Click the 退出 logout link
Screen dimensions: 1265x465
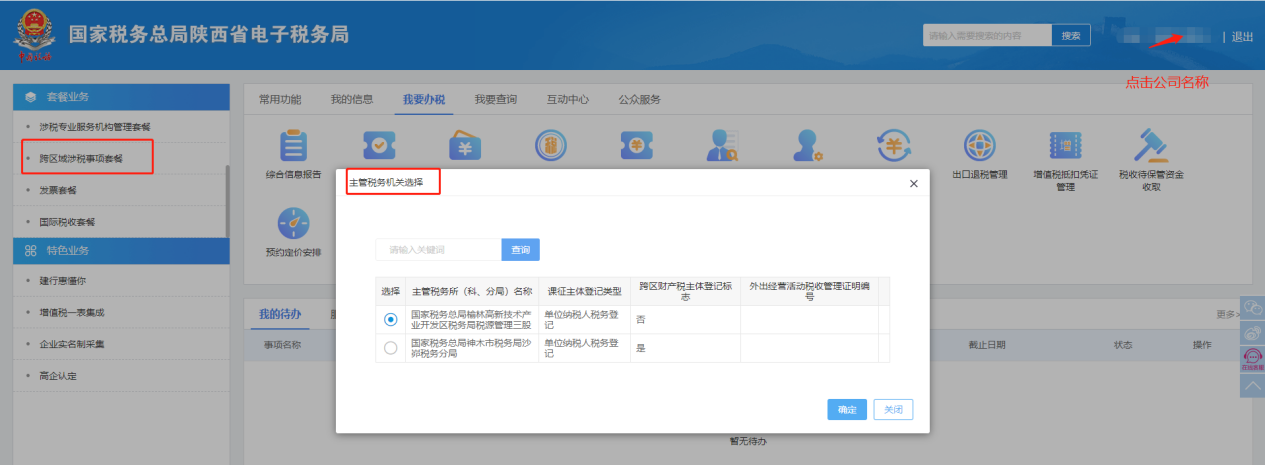[1242, 37]
